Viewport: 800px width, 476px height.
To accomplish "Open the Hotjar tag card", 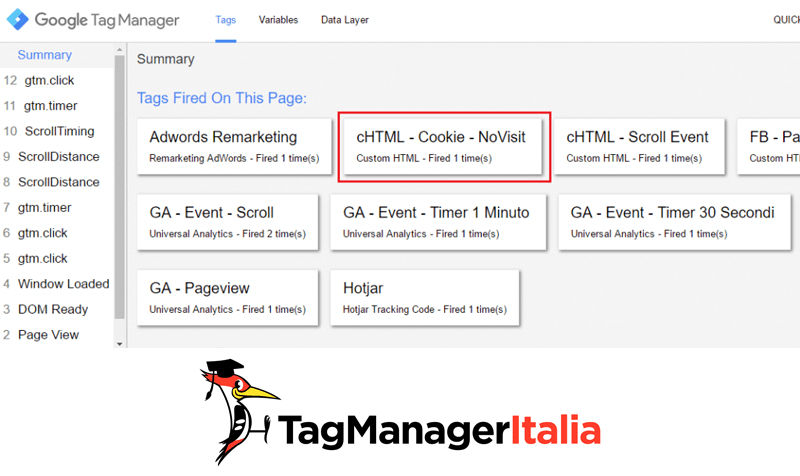I will click(424, 297).
